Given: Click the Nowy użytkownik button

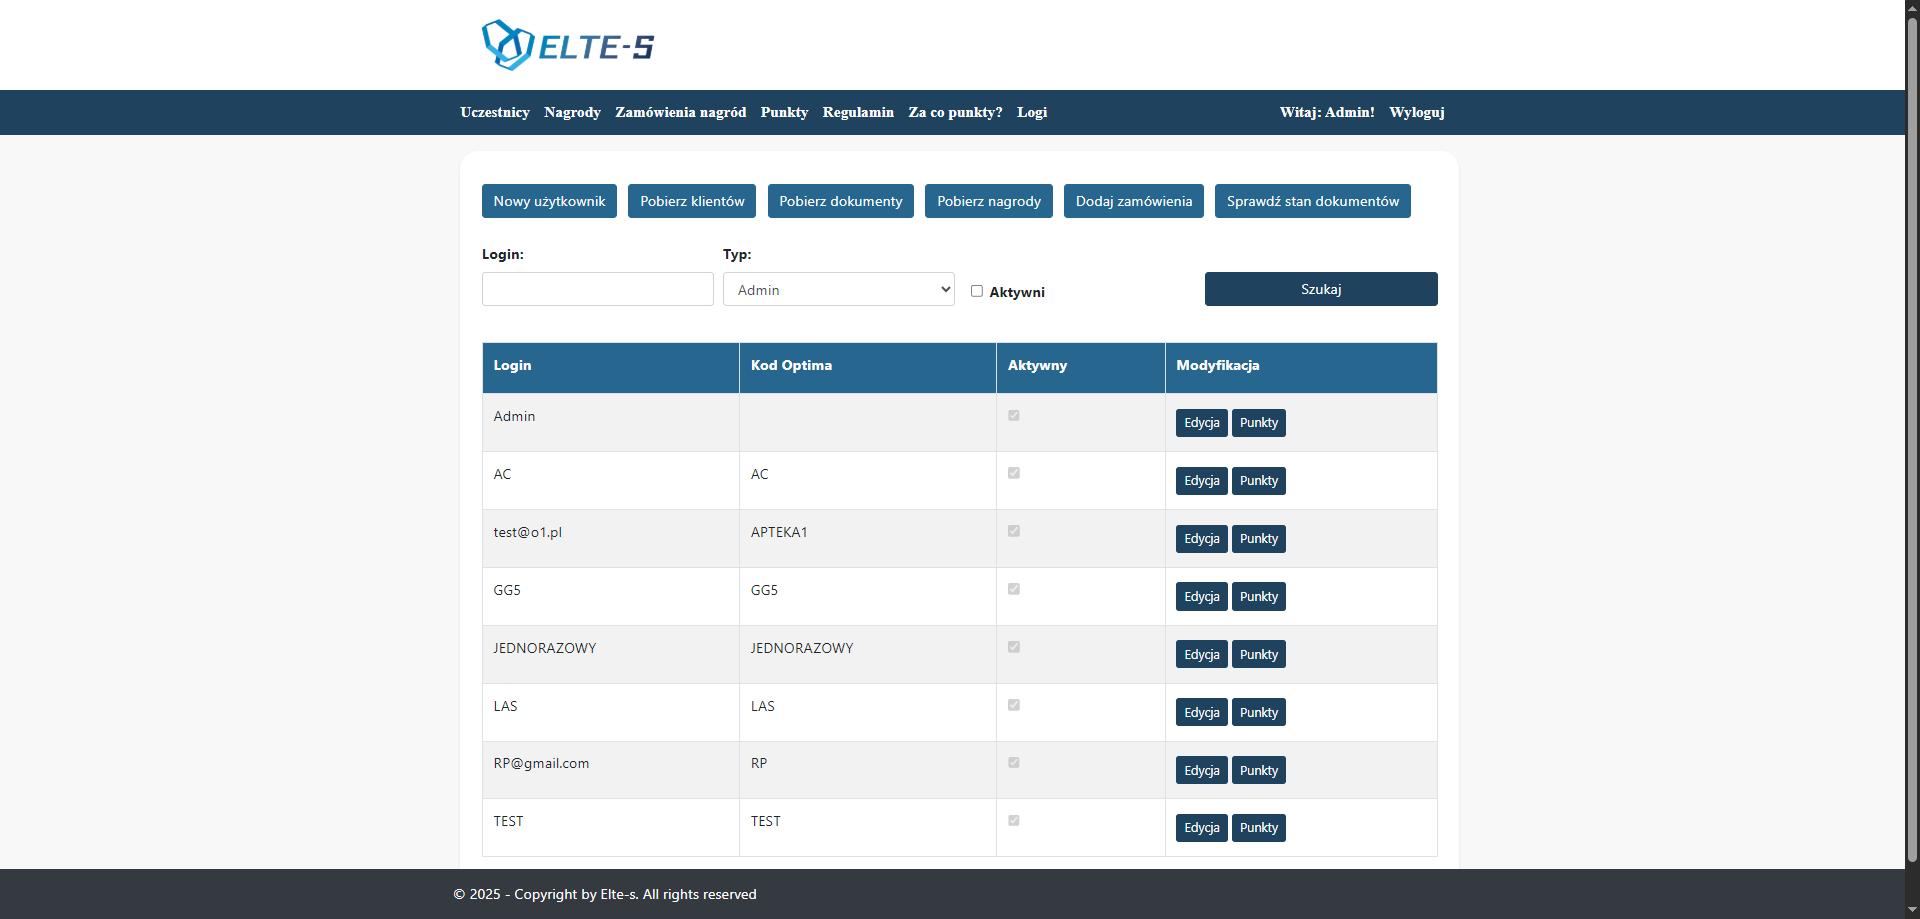Looking at the screenshot, I should pyautogui.click(x=549, y=201).
